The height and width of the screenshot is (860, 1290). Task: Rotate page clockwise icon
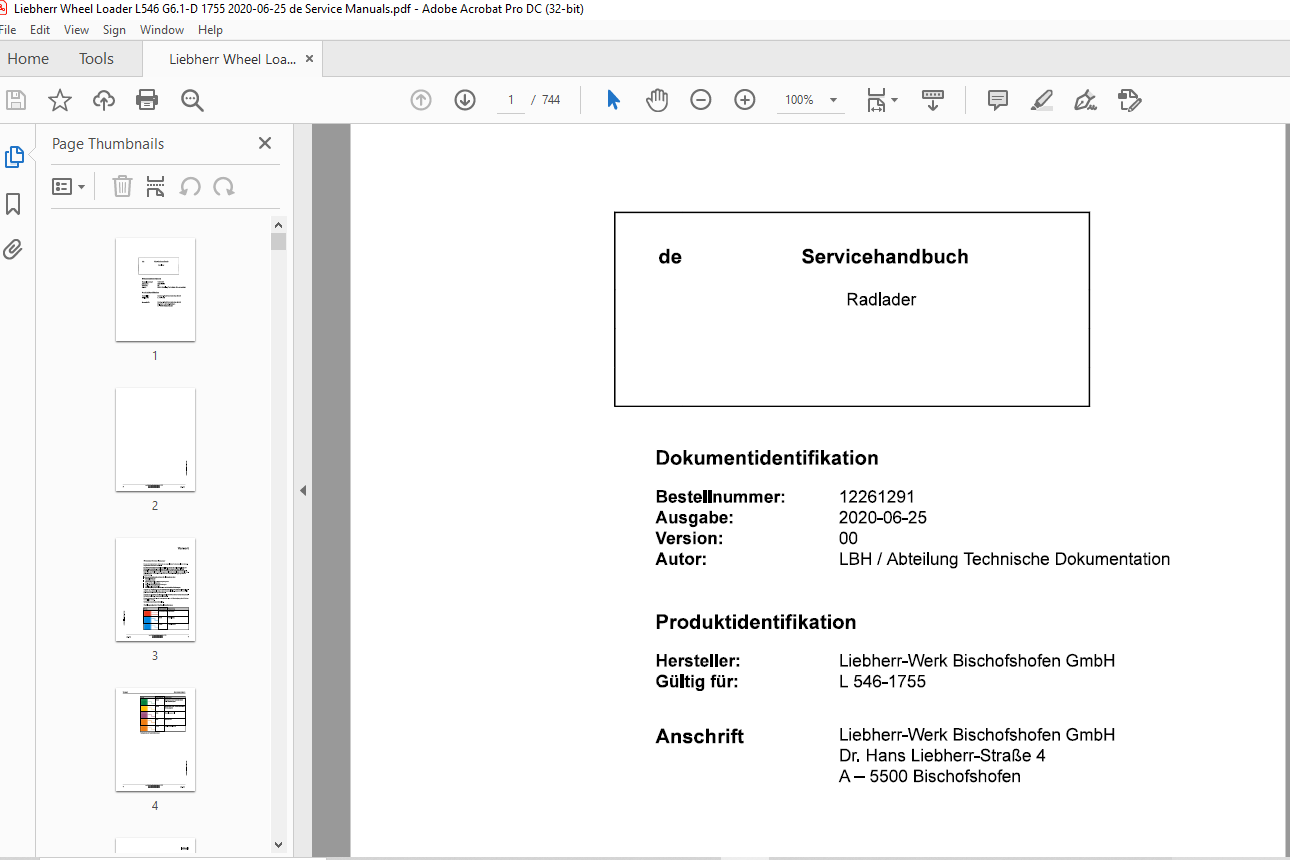point(224,186)
